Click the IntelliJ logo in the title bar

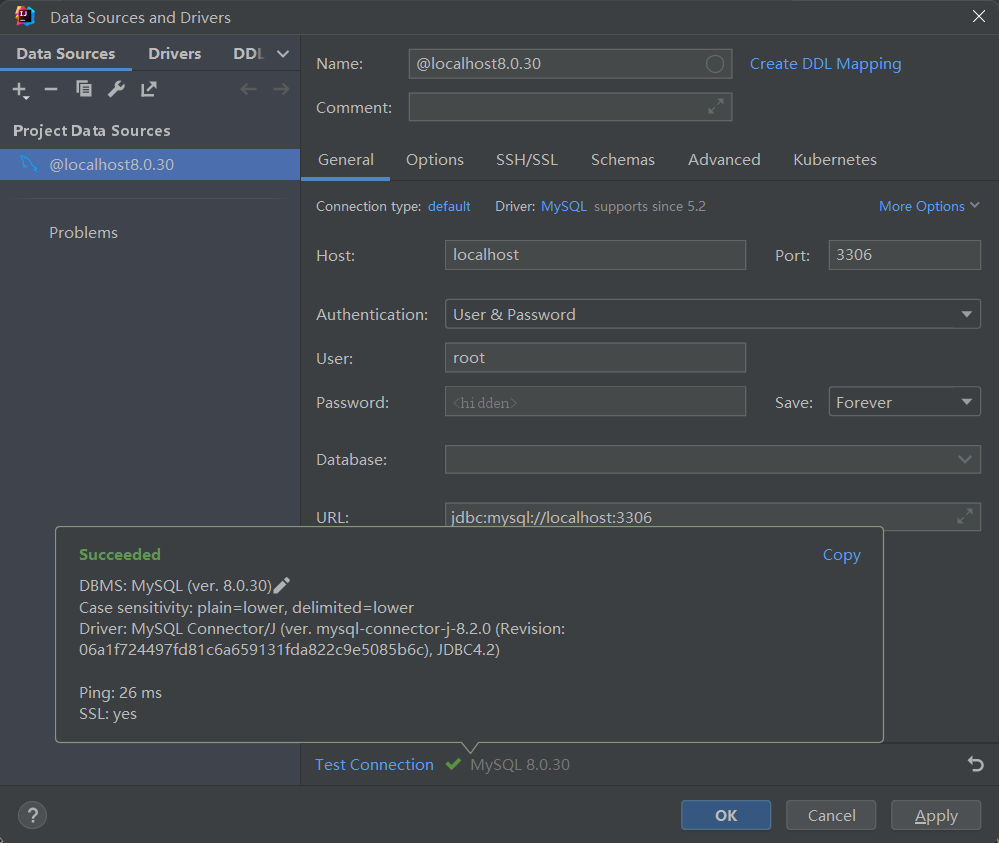pyautogui.click(x=25, y=17)
